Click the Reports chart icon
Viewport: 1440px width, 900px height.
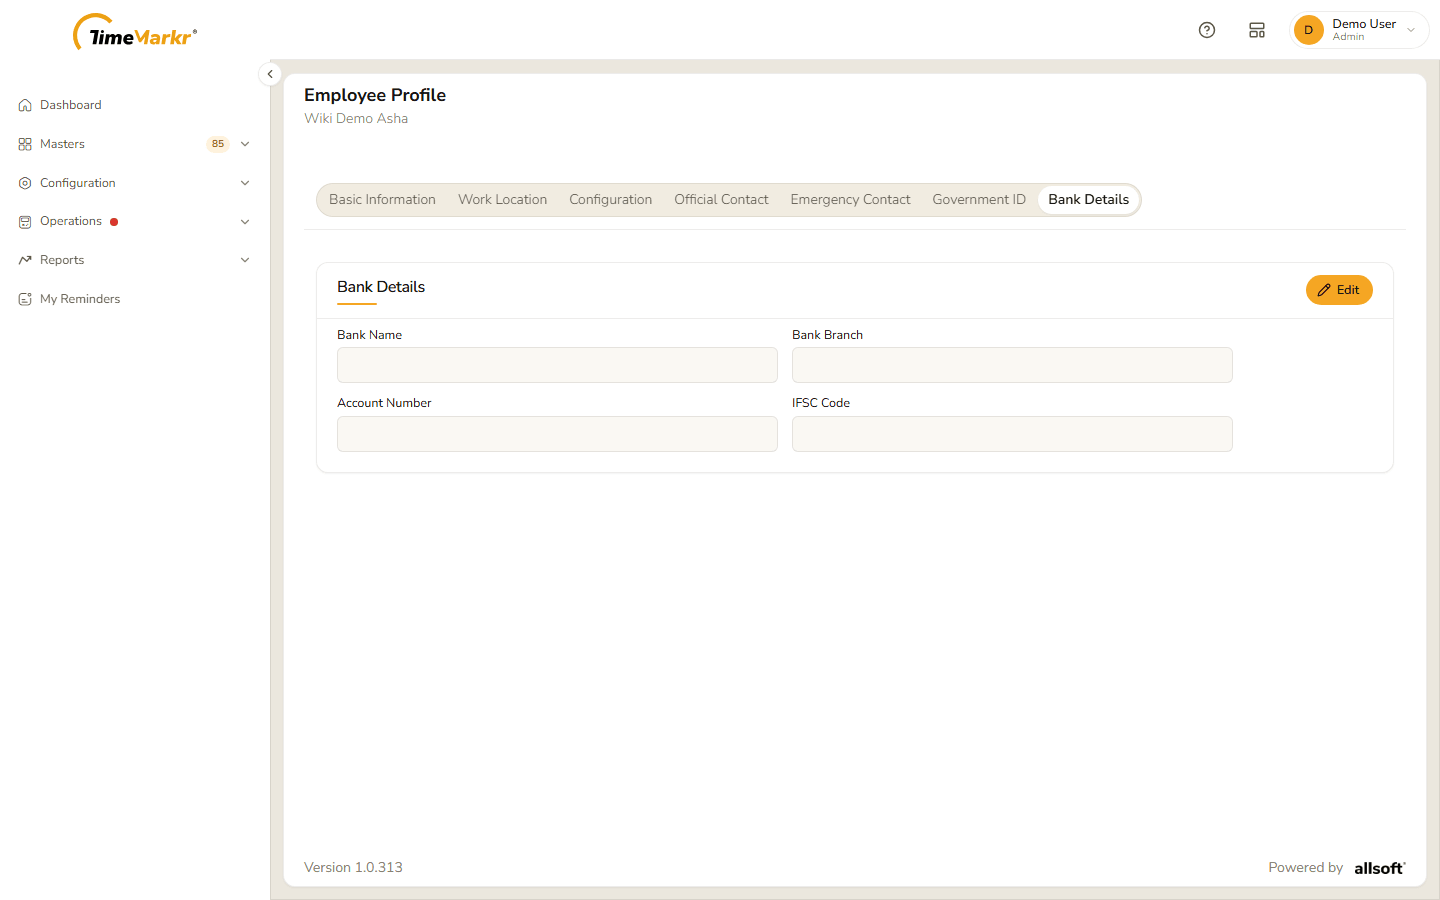tap(25, 260)
